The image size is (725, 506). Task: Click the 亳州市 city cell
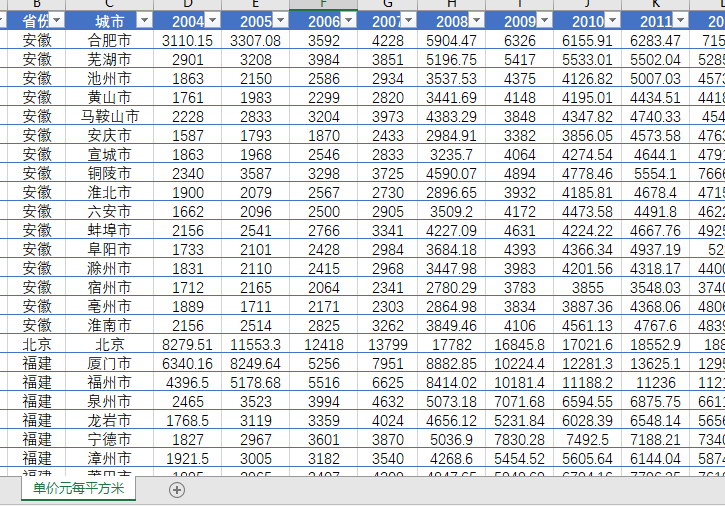tap(110, 306)
